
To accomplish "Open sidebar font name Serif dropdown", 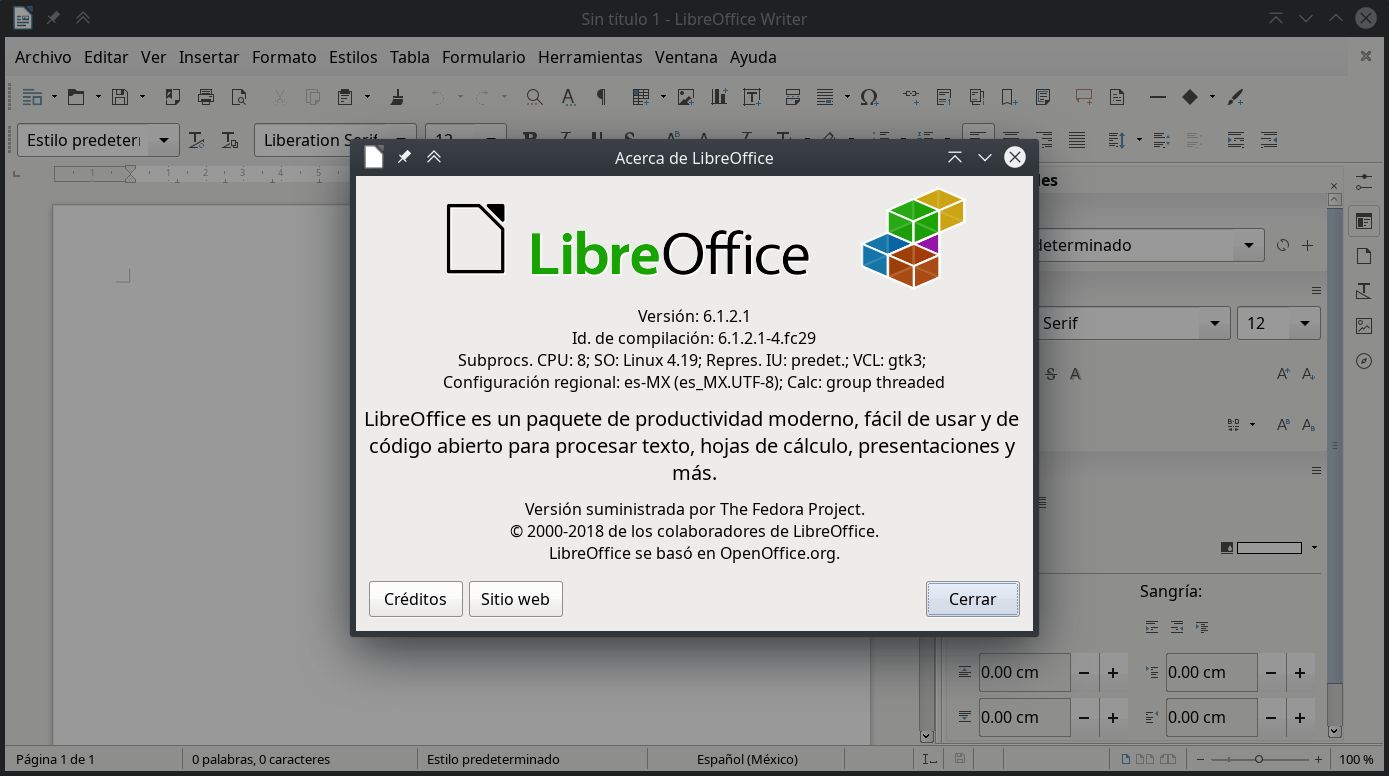I will [x=1214, y=323].
